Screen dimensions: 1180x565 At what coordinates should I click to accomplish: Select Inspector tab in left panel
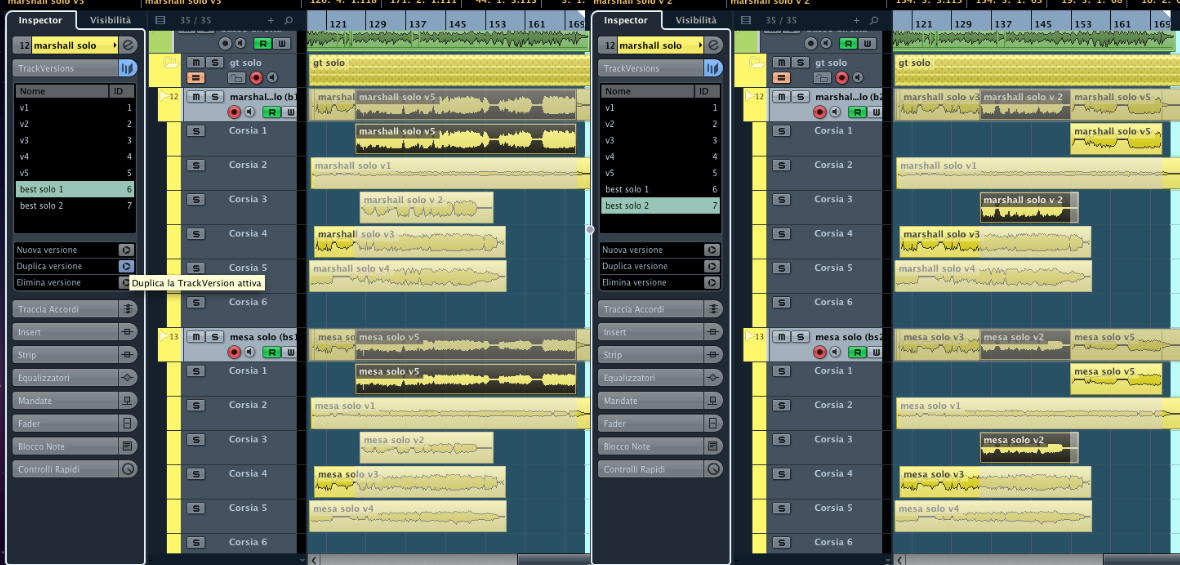41,20
